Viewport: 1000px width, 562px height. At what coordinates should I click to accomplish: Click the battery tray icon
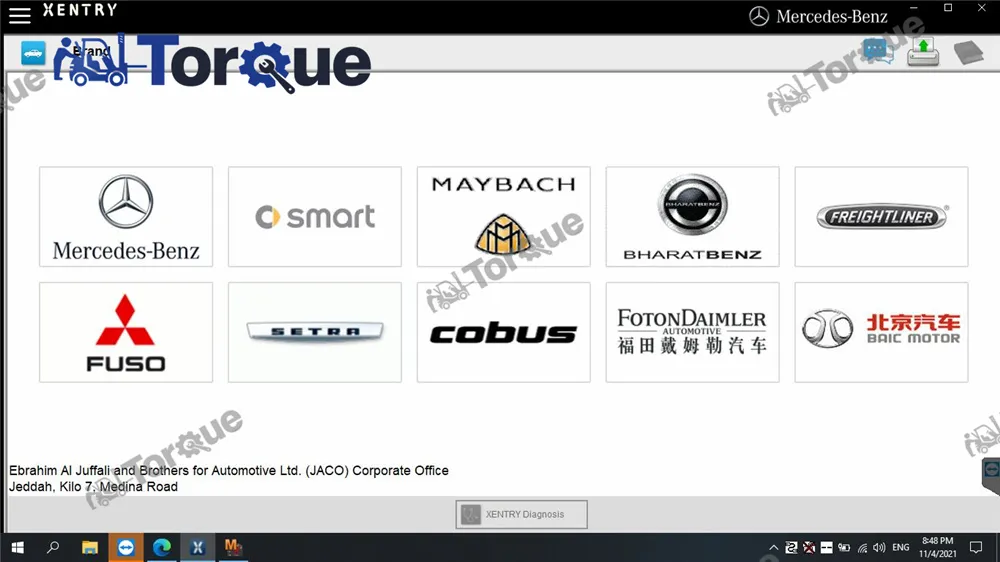click(x=844, y=547)
